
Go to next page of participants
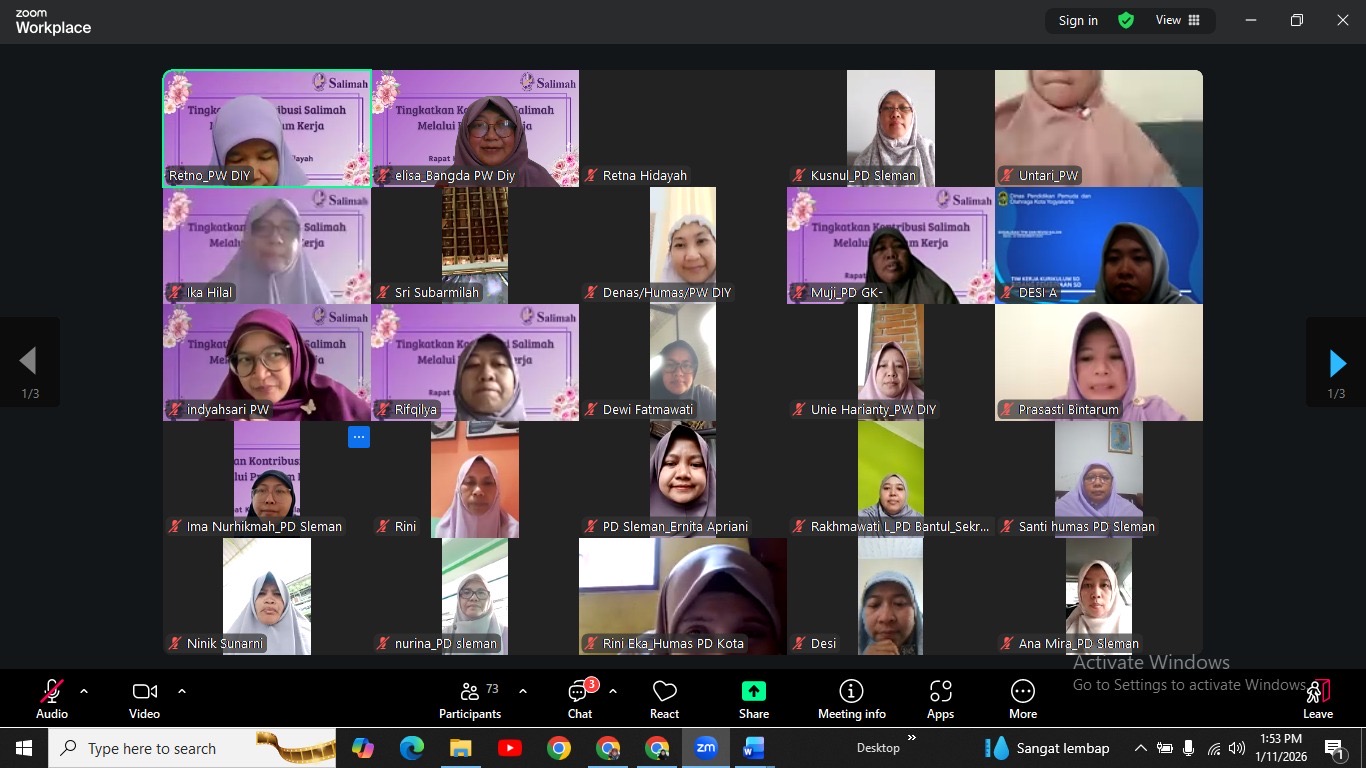(x=1336, y=363)
